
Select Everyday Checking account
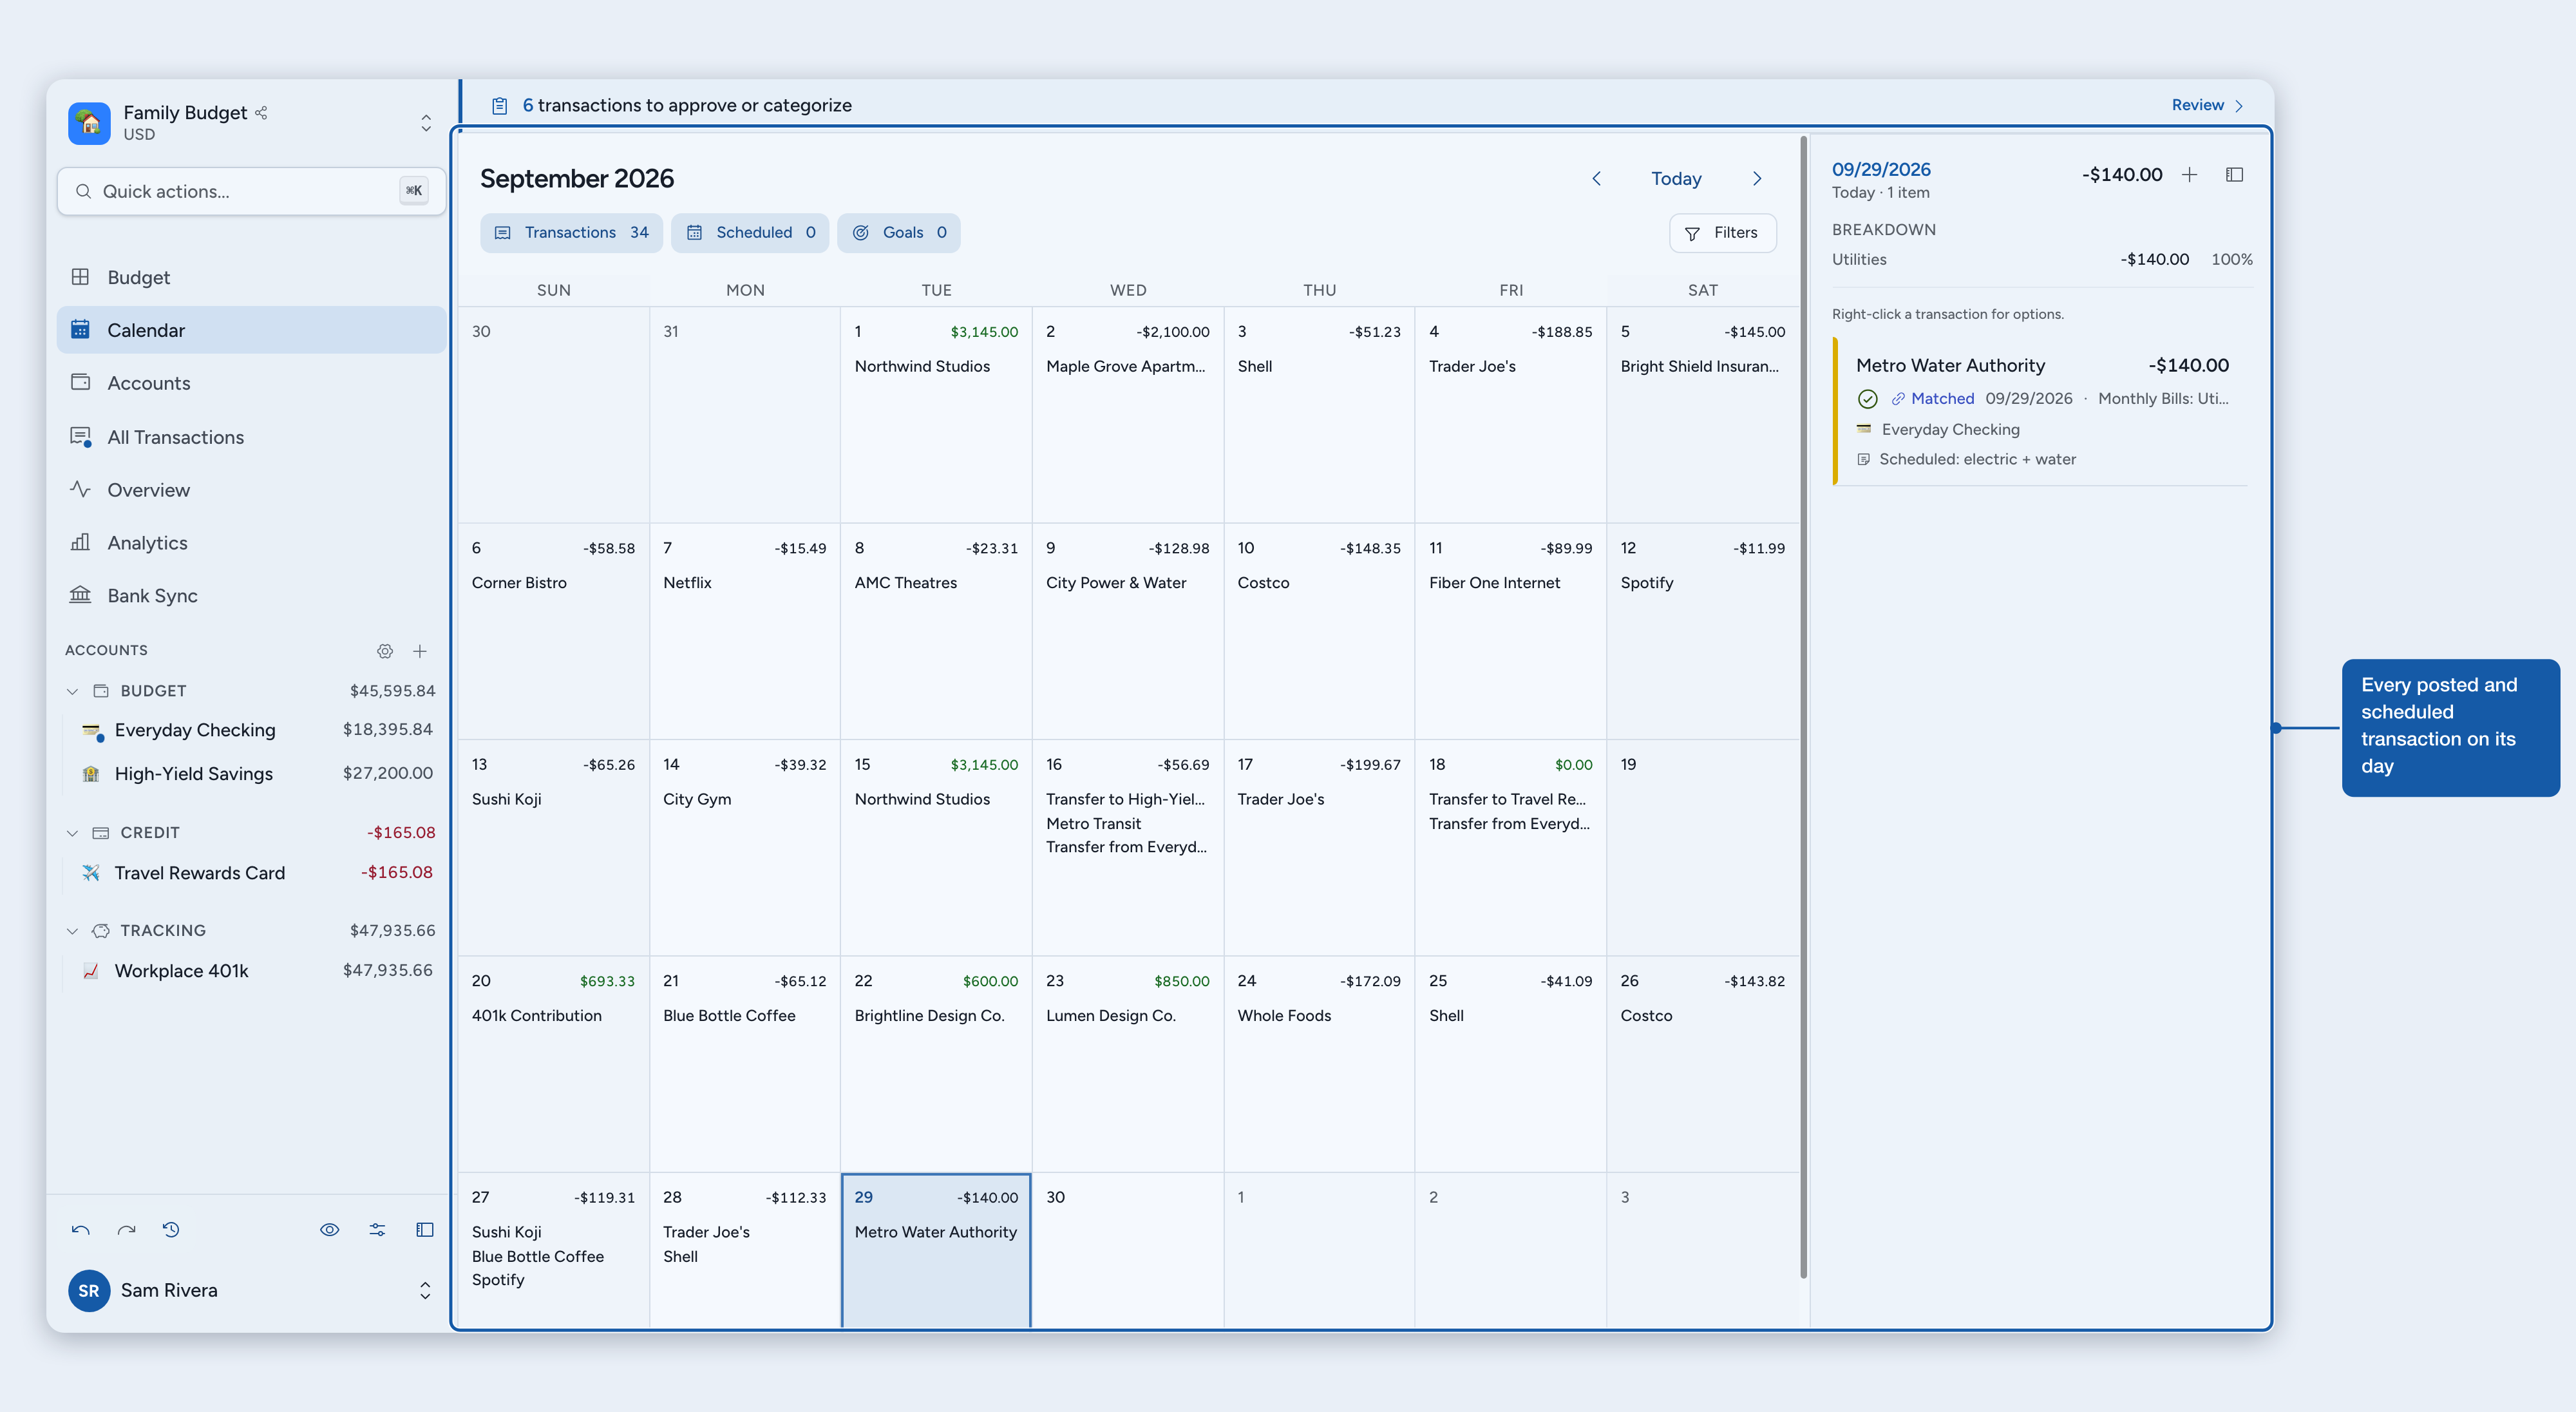[x=256, y=730]
